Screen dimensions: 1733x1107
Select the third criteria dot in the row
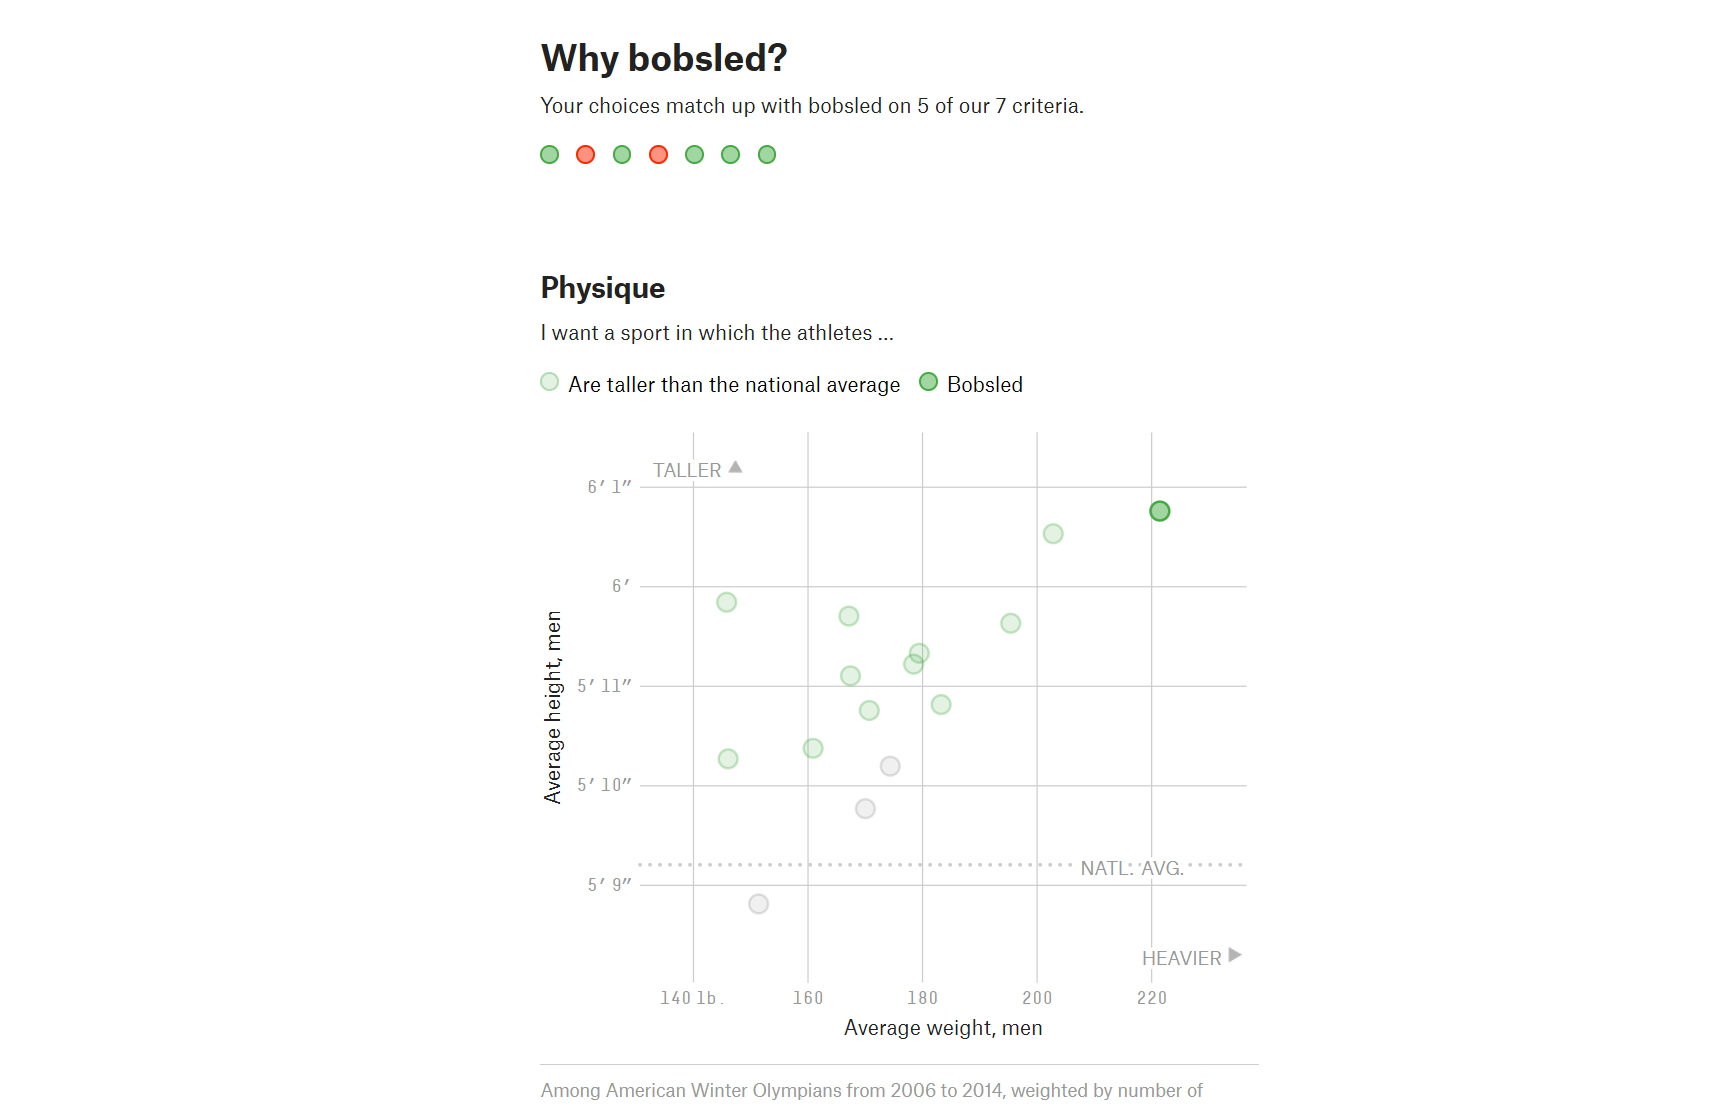(x=622, y=154)
